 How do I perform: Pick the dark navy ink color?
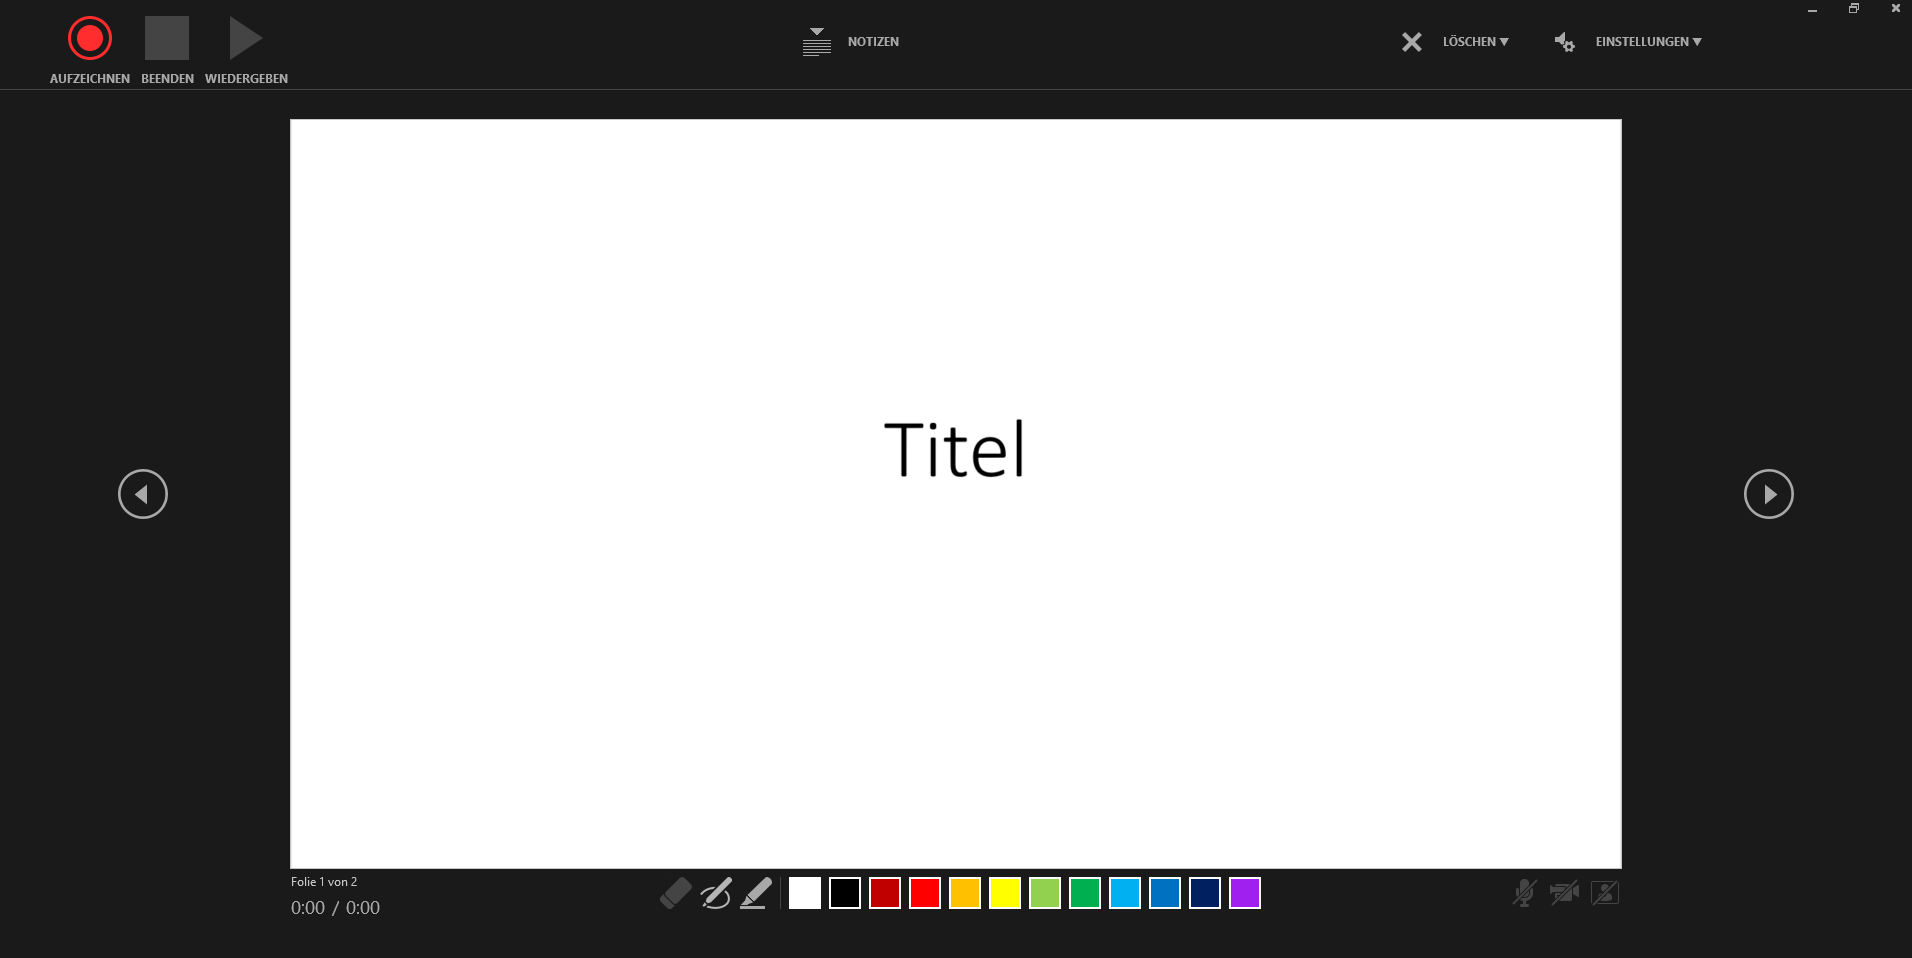point(1205,893)
